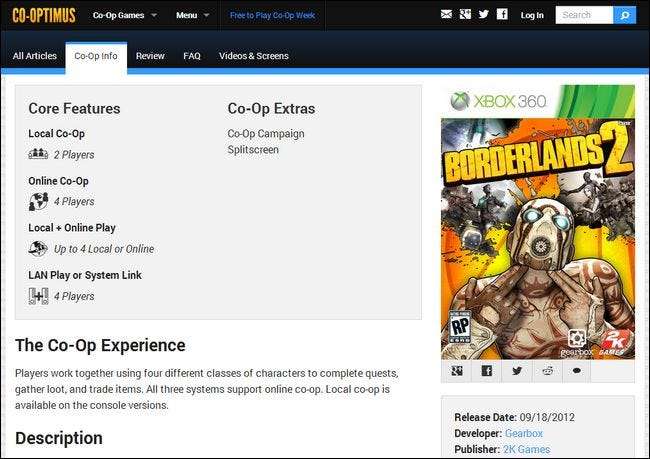The width and height of the screenshot is (650, 459).
Task: Expand the Co-Op Games dropdown menu
Action: coord(124,15)
